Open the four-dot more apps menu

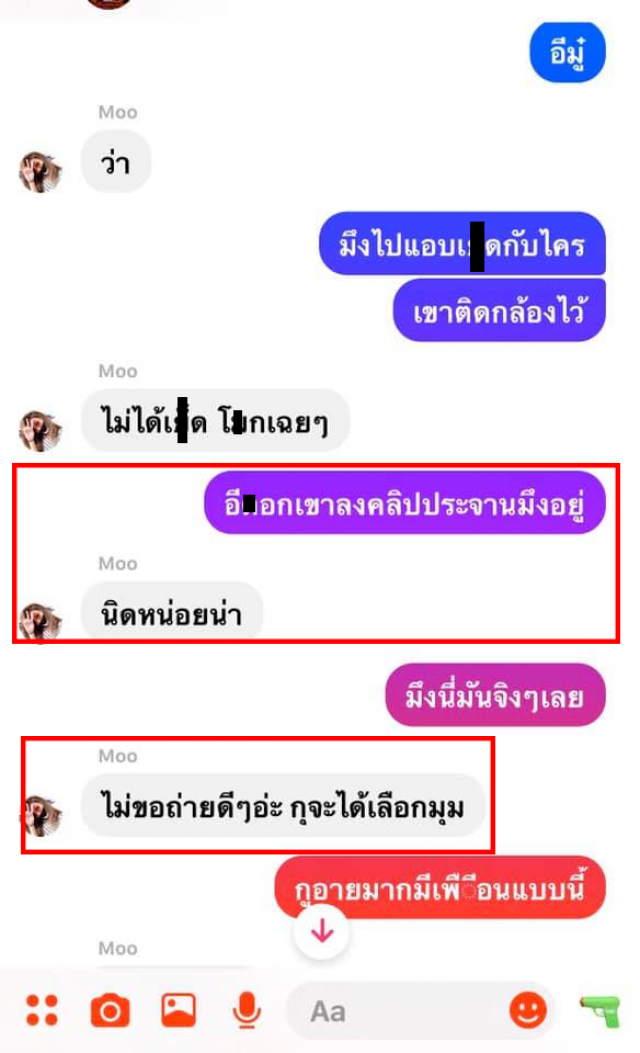[42, 1010]
